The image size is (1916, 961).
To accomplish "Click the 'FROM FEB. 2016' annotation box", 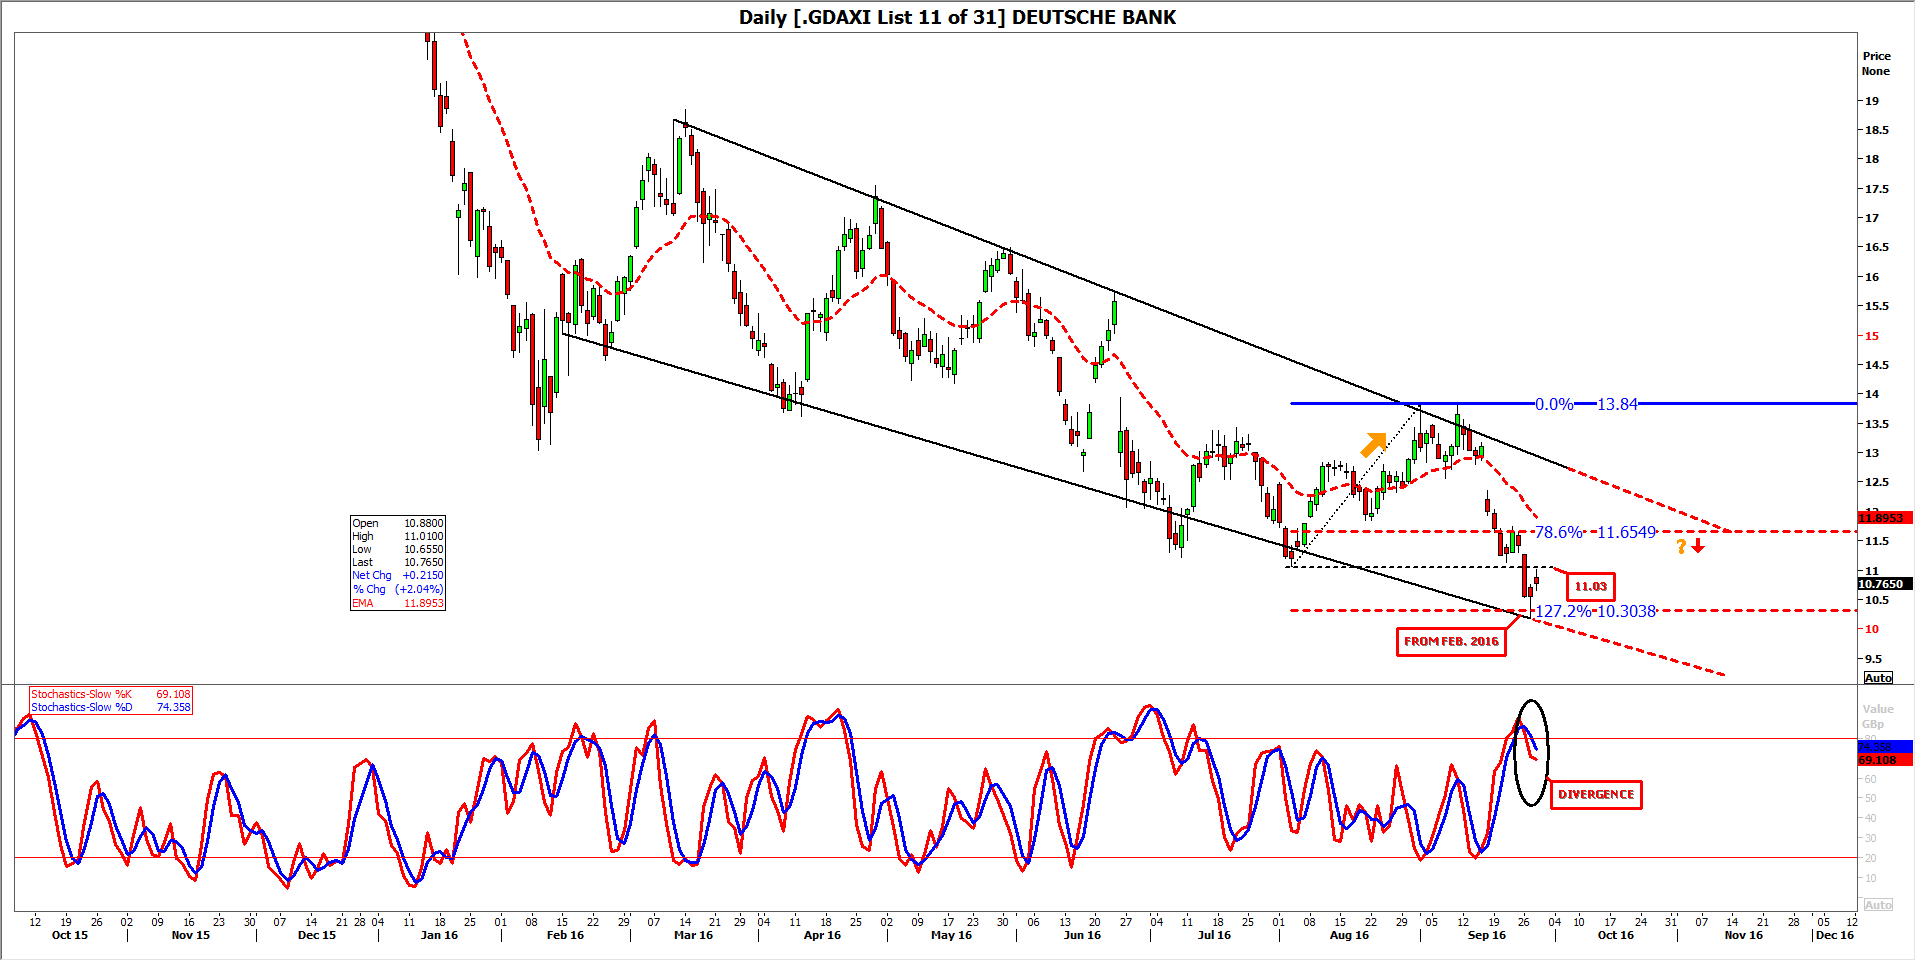I will (x=1451, y=642).
